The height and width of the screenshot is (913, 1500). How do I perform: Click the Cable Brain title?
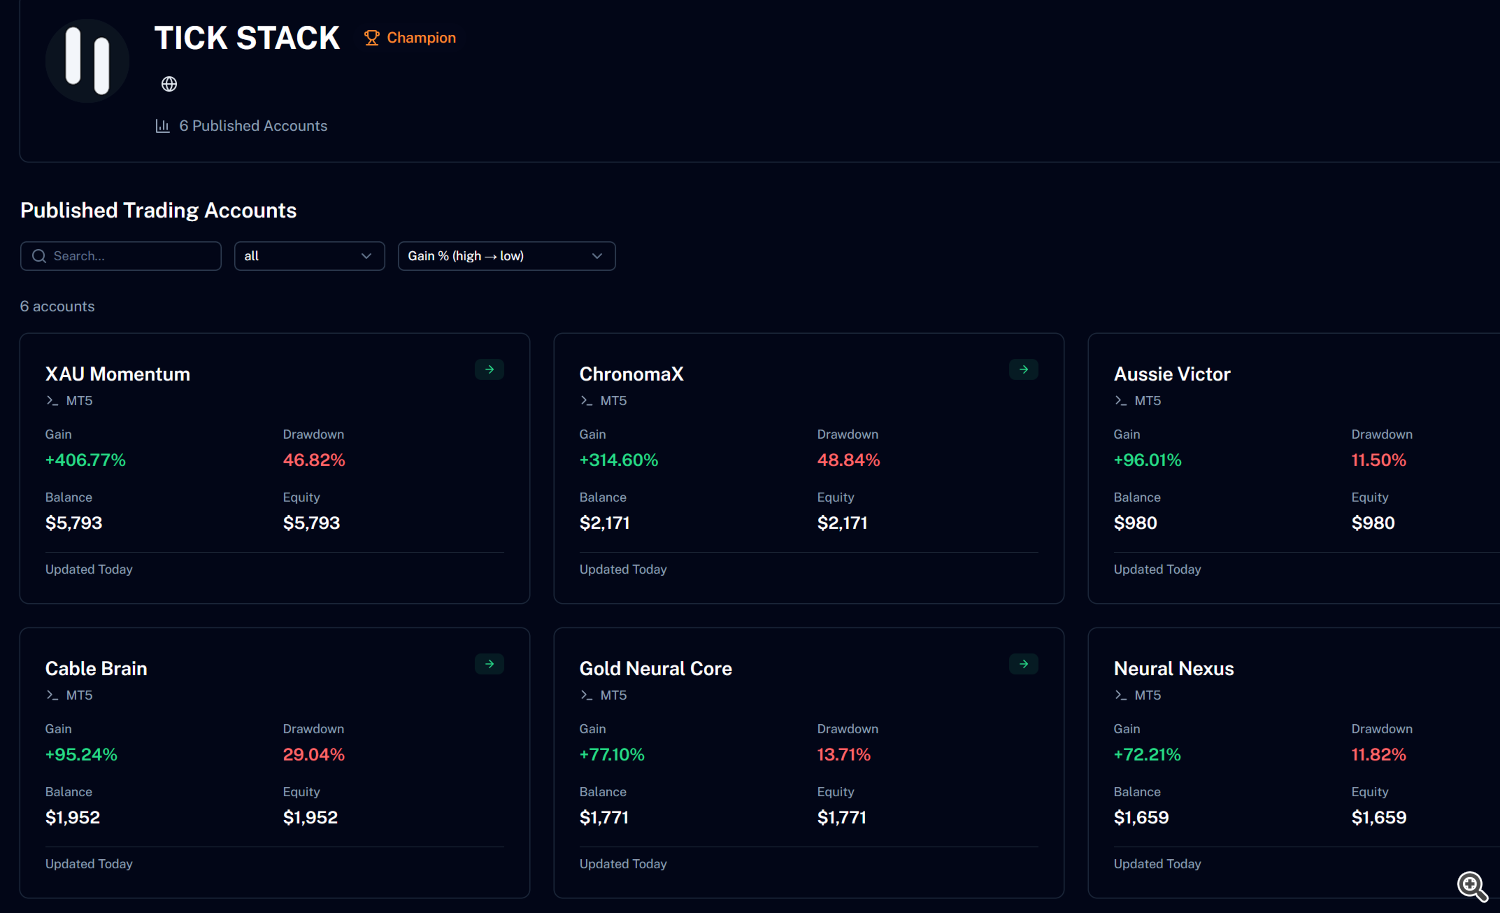(x=96, y=668)
